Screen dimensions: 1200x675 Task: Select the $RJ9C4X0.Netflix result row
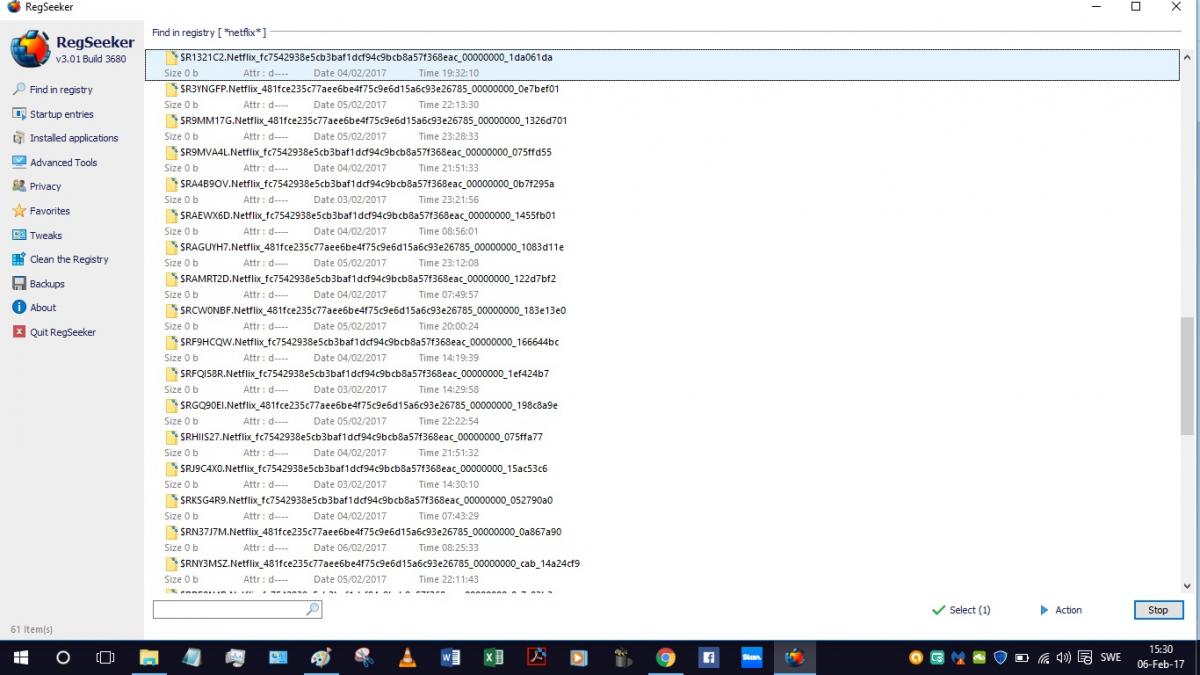[663, 477]
